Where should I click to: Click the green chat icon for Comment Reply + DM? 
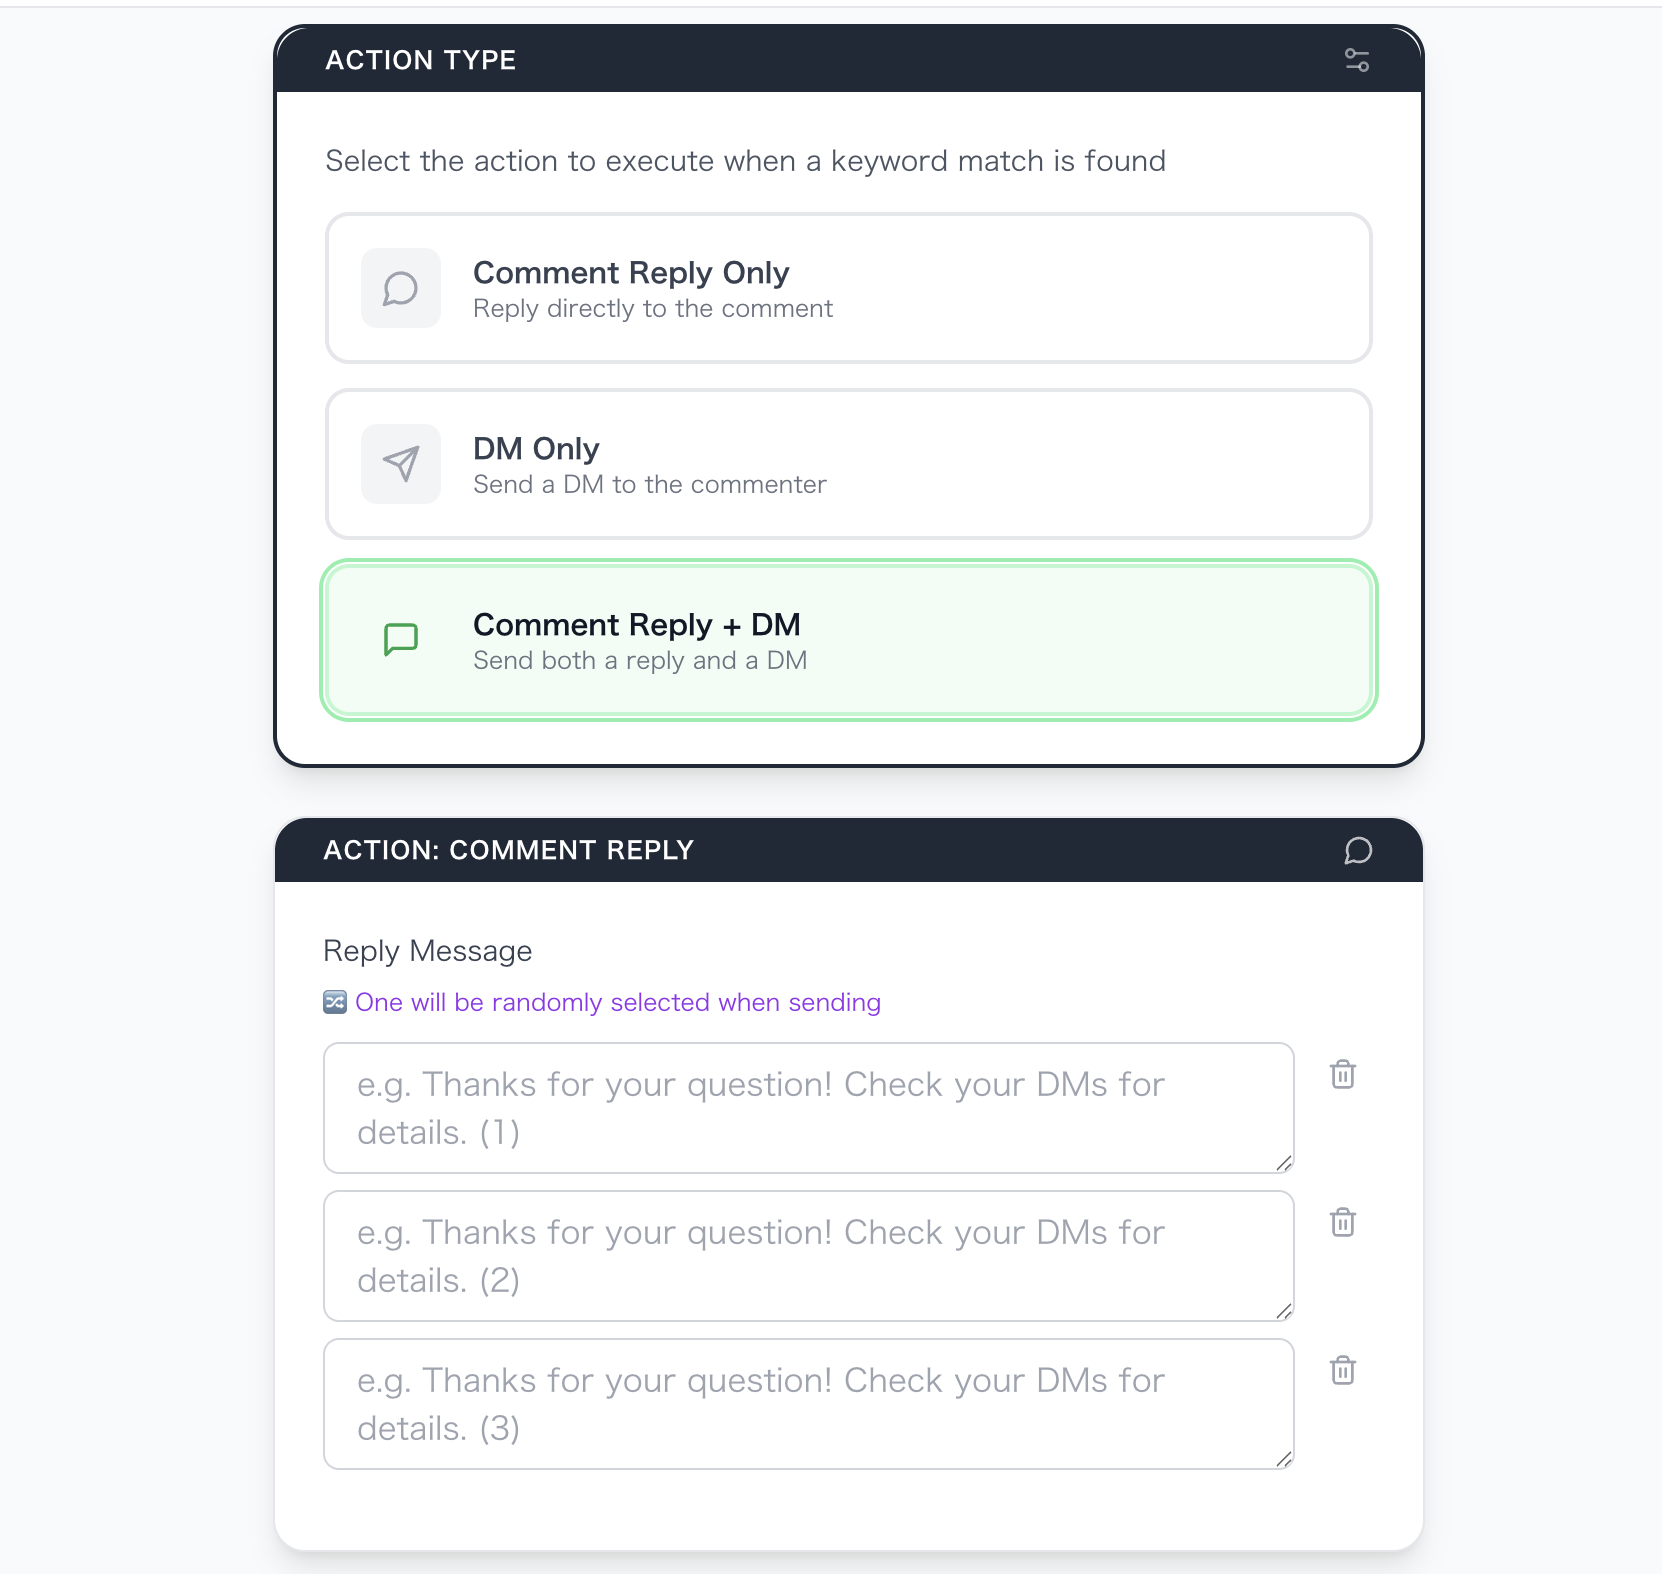click(401, 639)
